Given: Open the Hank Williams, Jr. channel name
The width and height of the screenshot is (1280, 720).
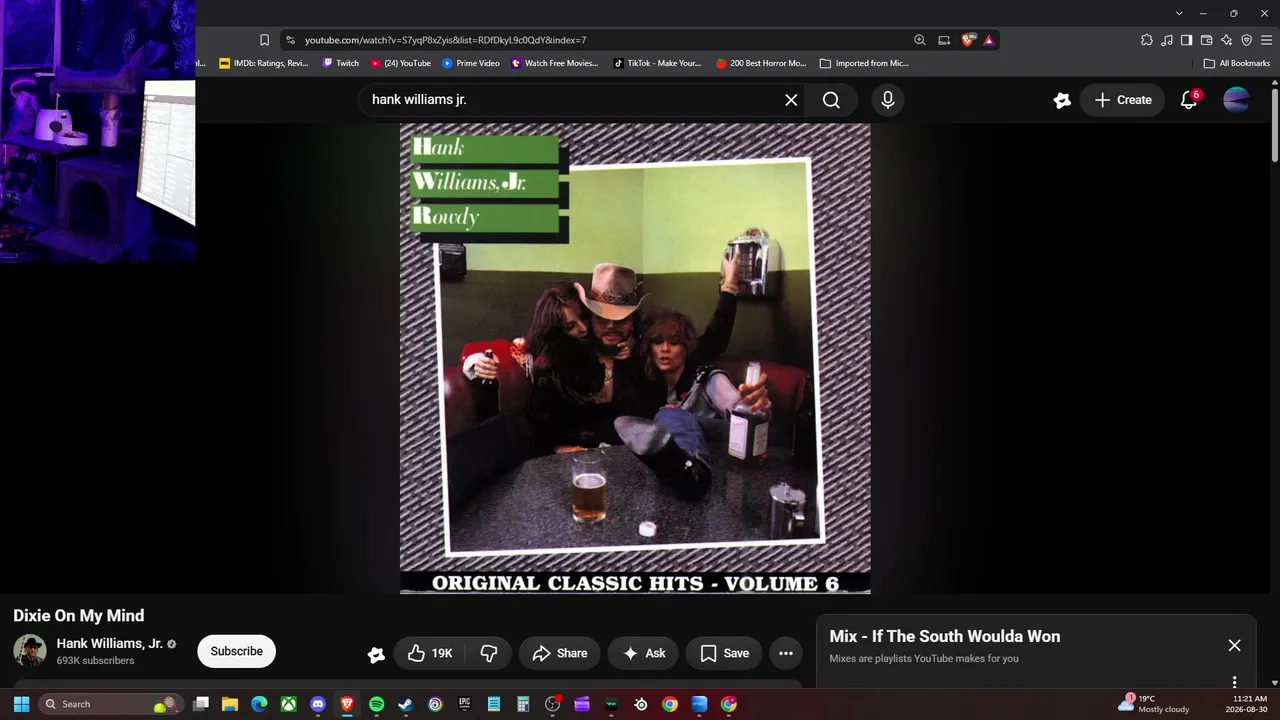Looking at the screenshot, I should click(x=109, y=644).
